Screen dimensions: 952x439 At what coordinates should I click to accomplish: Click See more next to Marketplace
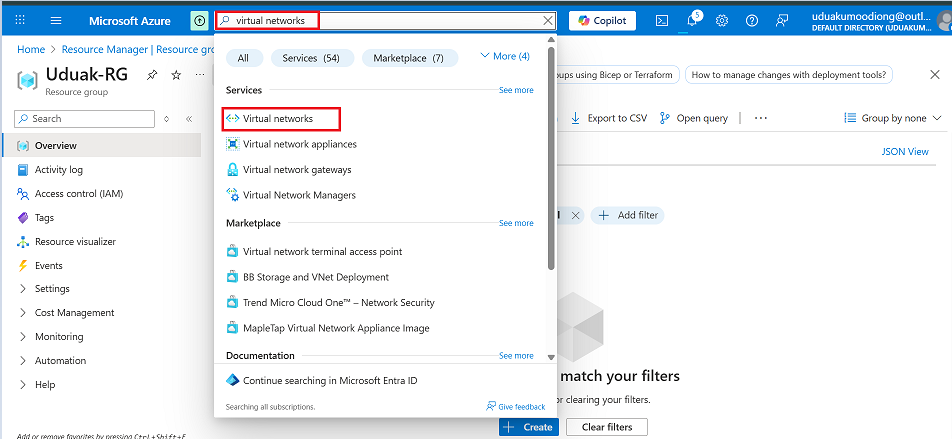[x=516, y=223]
